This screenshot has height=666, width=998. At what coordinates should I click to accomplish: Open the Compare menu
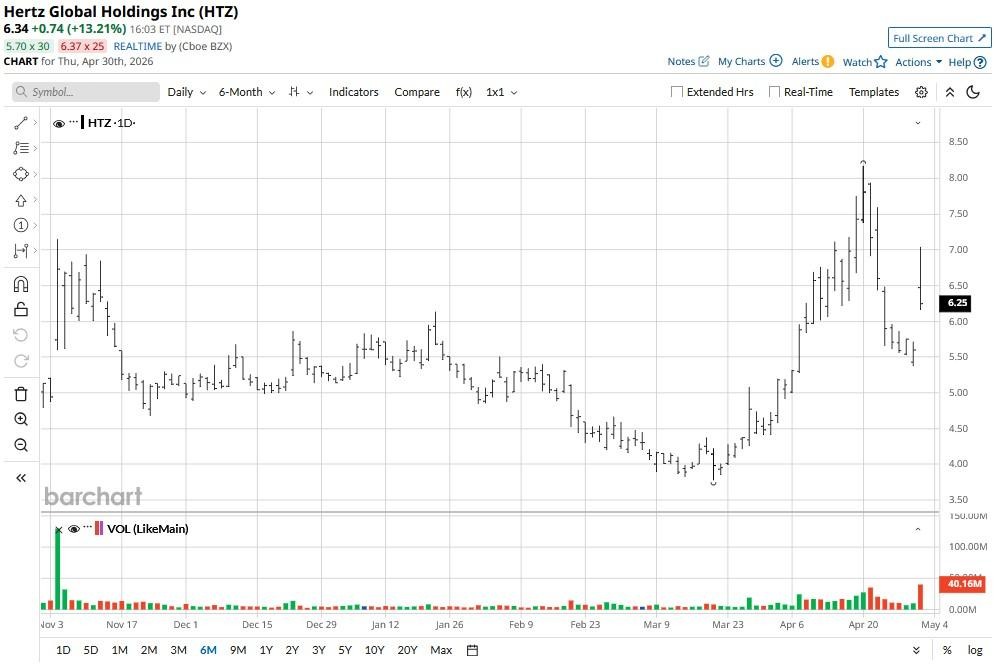click(x=417, y=92)
